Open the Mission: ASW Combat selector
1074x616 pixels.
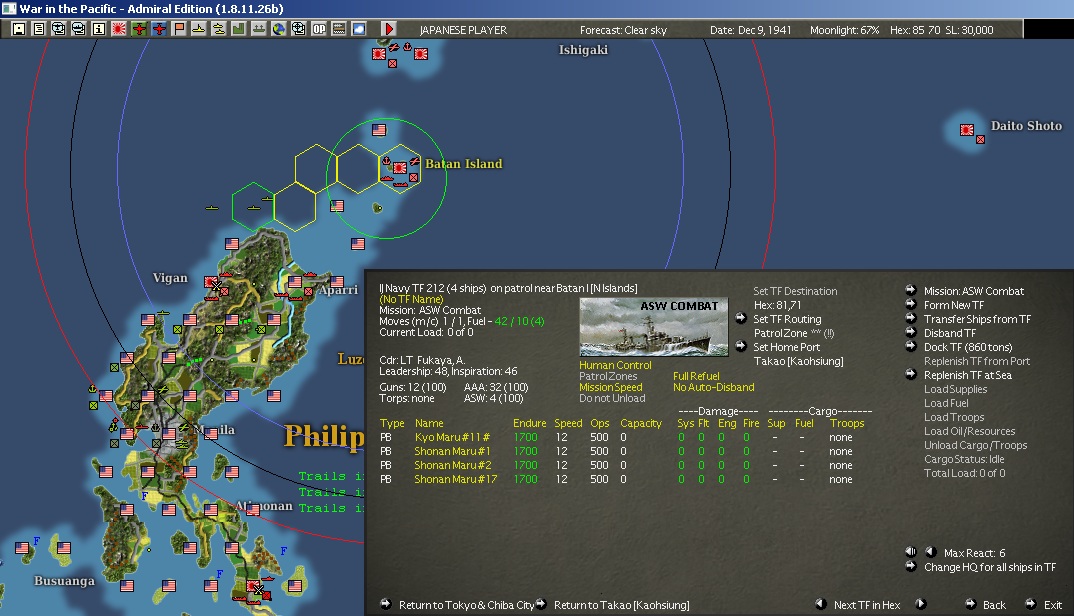coord(973,291)
